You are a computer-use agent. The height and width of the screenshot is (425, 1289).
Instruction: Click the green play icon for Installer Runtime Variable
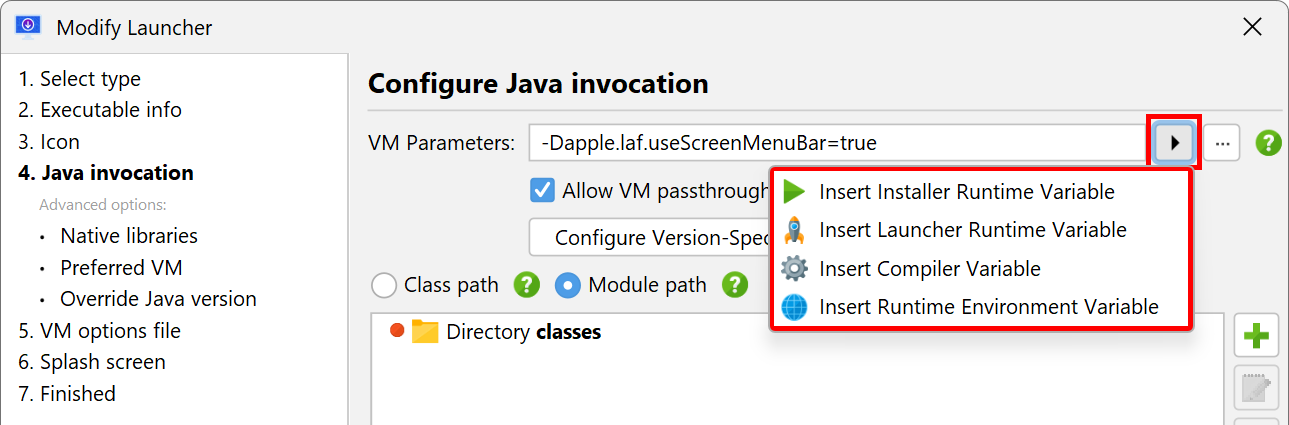click(795, 191)
